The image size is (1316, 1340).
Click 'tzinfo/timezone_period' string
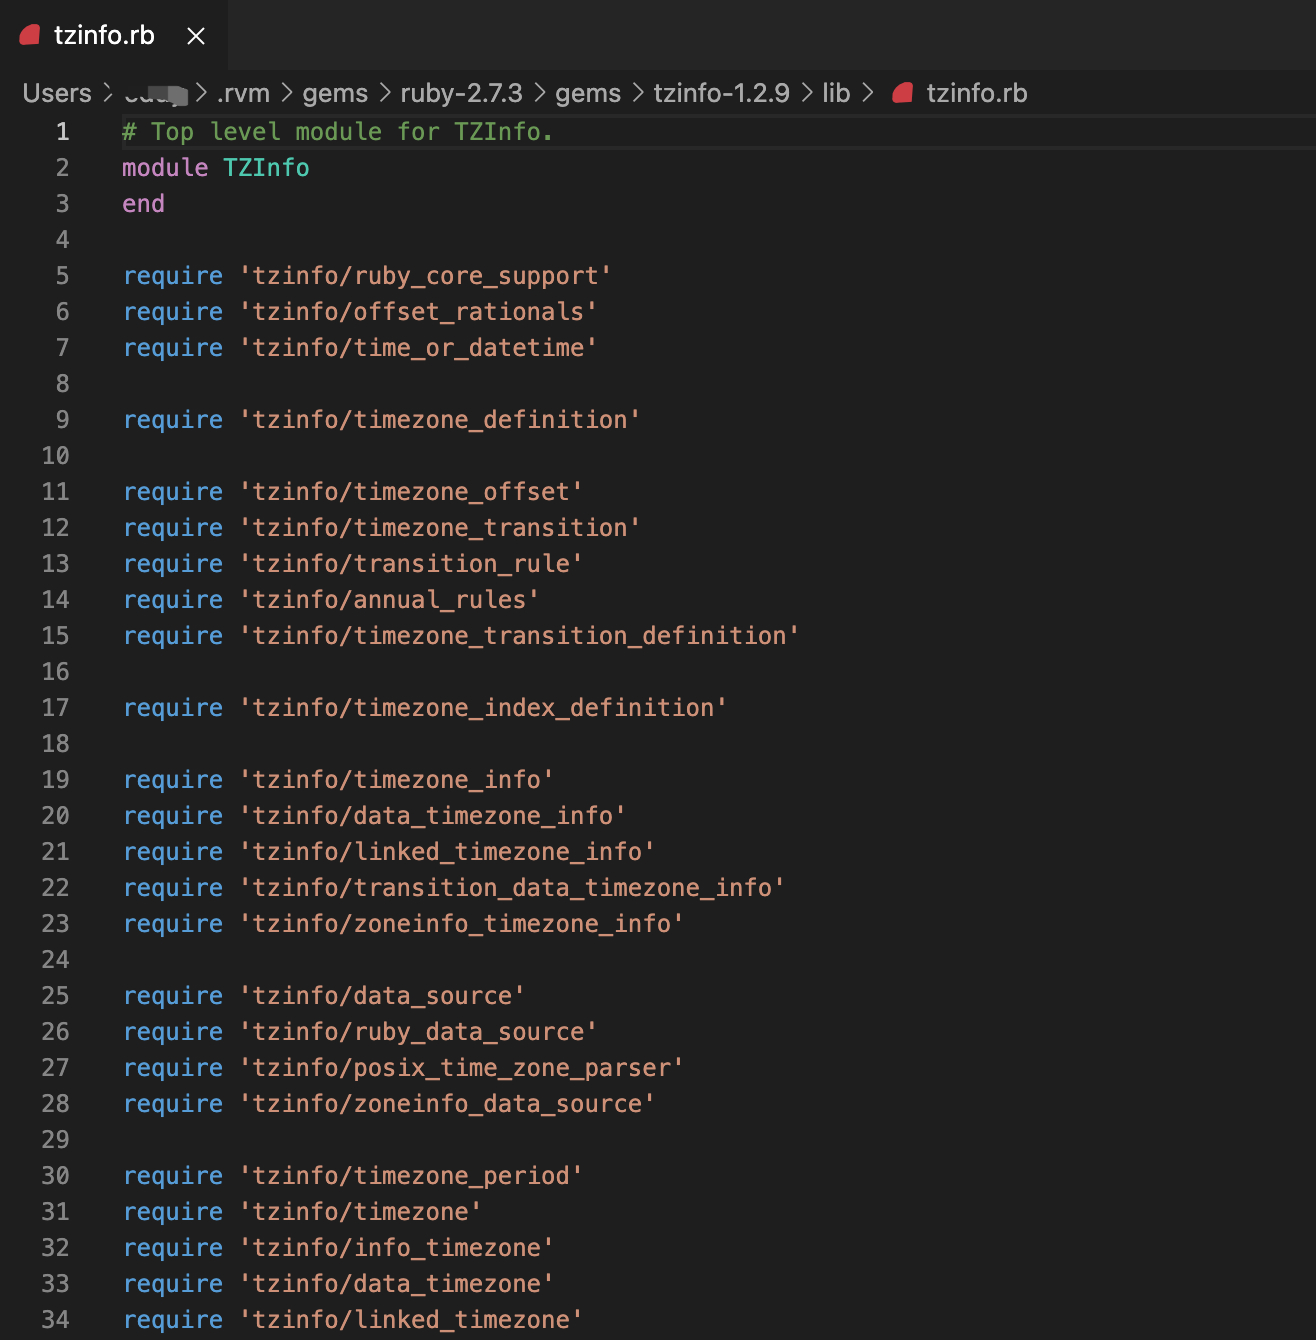[410, 1175]
